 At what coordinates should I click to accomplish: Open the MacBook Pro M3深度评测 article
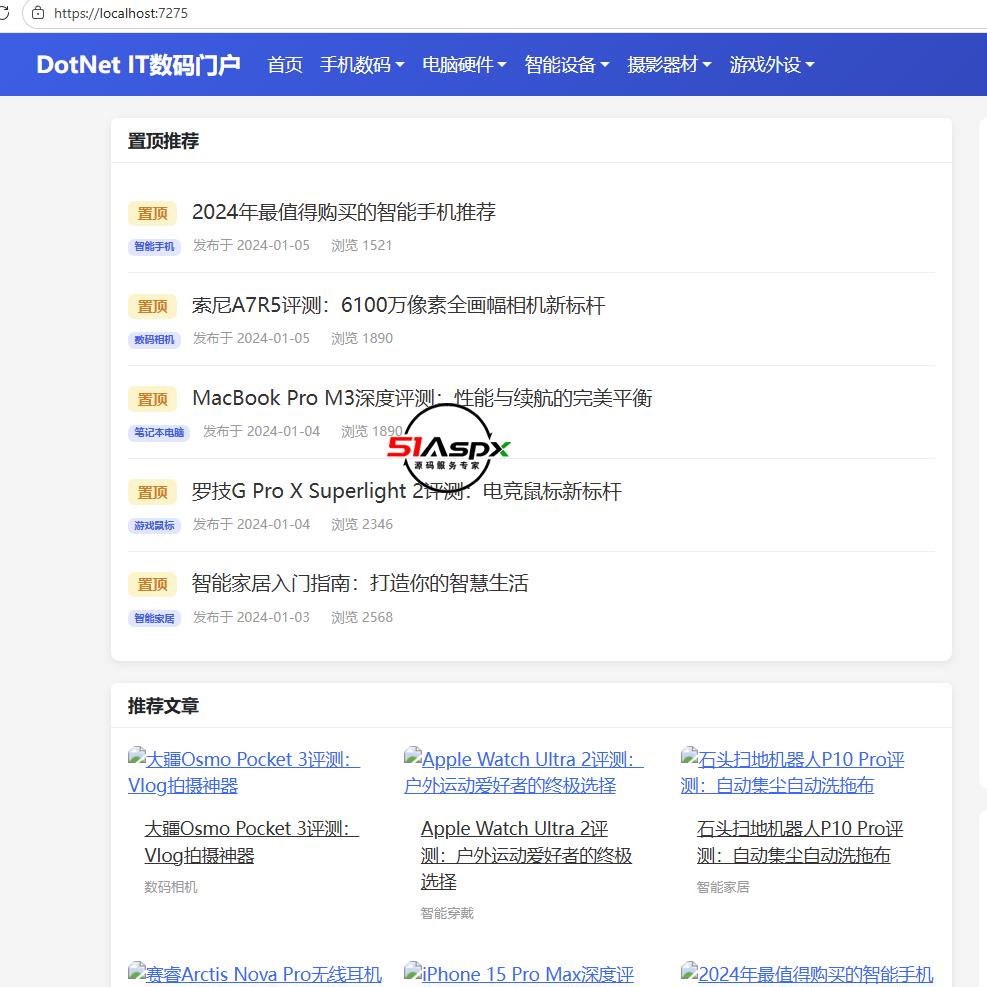coord(422,398)
